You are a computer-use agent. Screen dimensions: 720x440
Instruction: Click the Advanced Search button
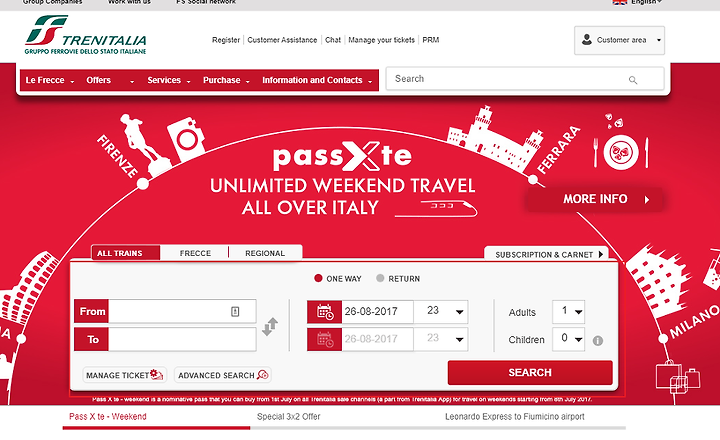pyautogui.click(x=223, y=375)
